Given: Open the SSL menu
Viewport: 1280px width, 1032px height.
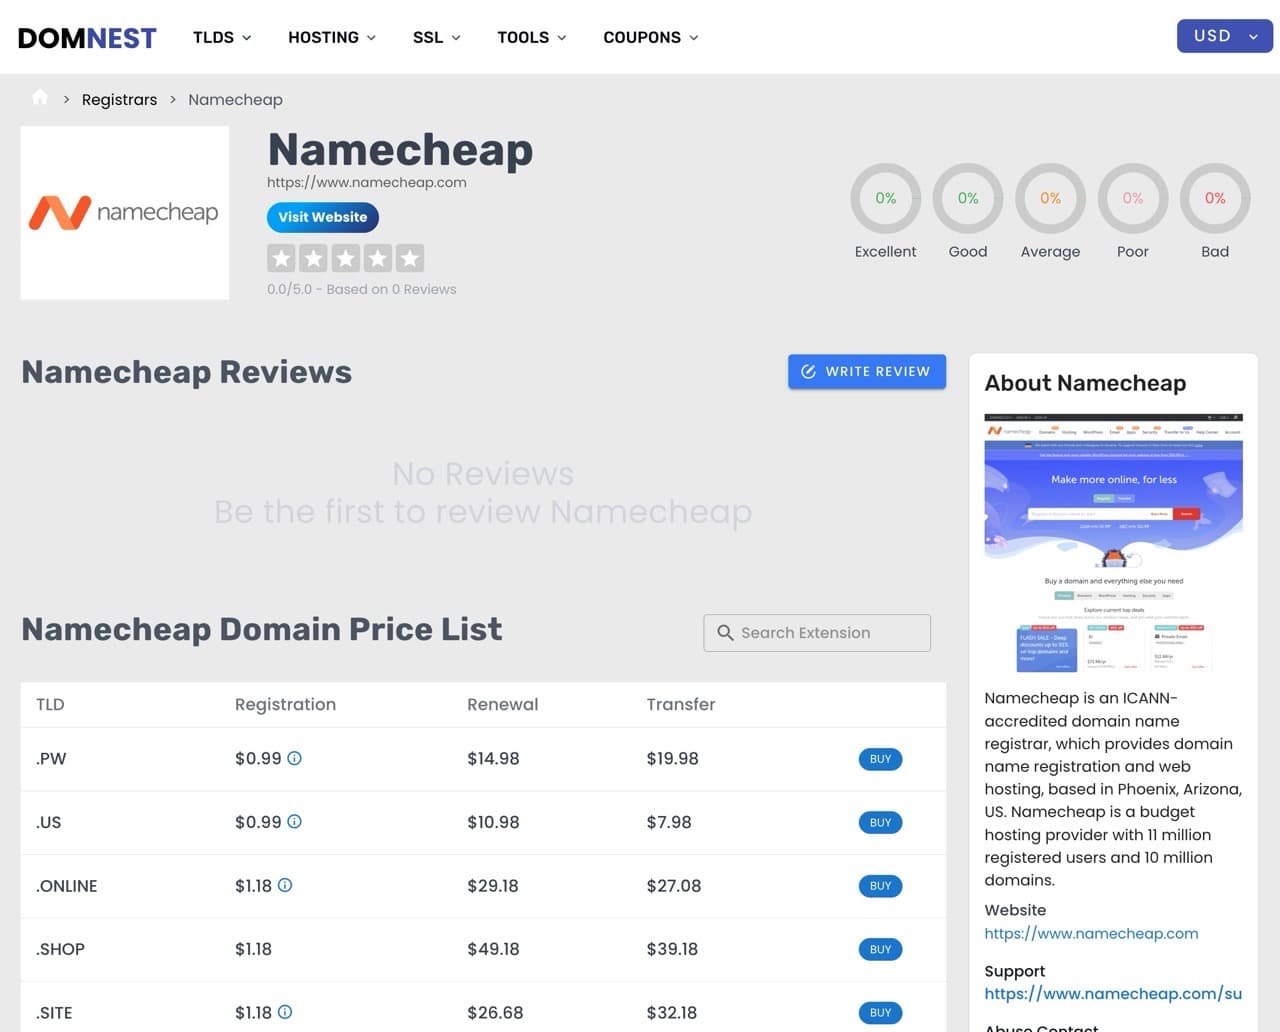Looking at the screenshot, I should tap(436, 37).
